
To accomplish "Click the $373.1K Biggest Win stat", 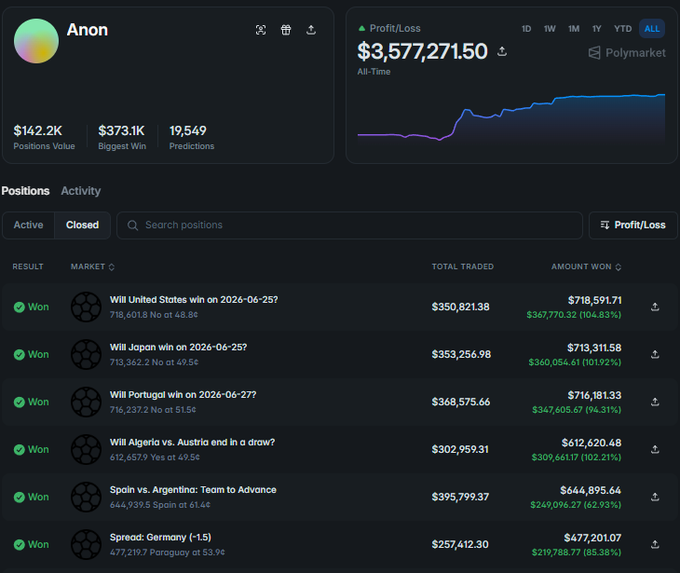I will (x=122, y=137).
